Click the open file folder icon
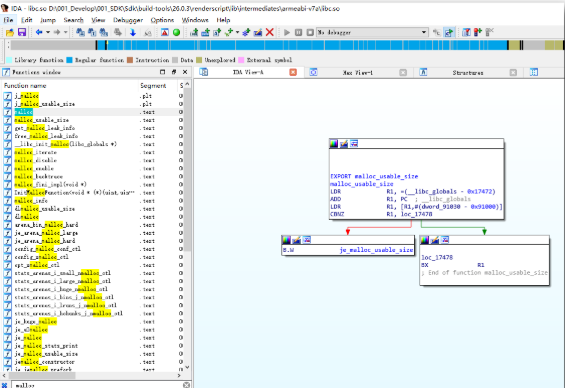The height and width of the screenshot is (388, 565). pos(10,32)
